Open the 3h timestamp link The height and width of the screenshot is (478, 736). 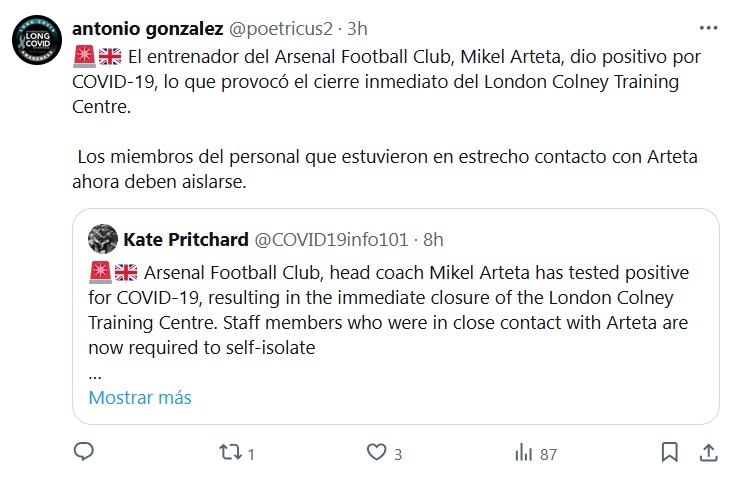click(x=357, y=28)
